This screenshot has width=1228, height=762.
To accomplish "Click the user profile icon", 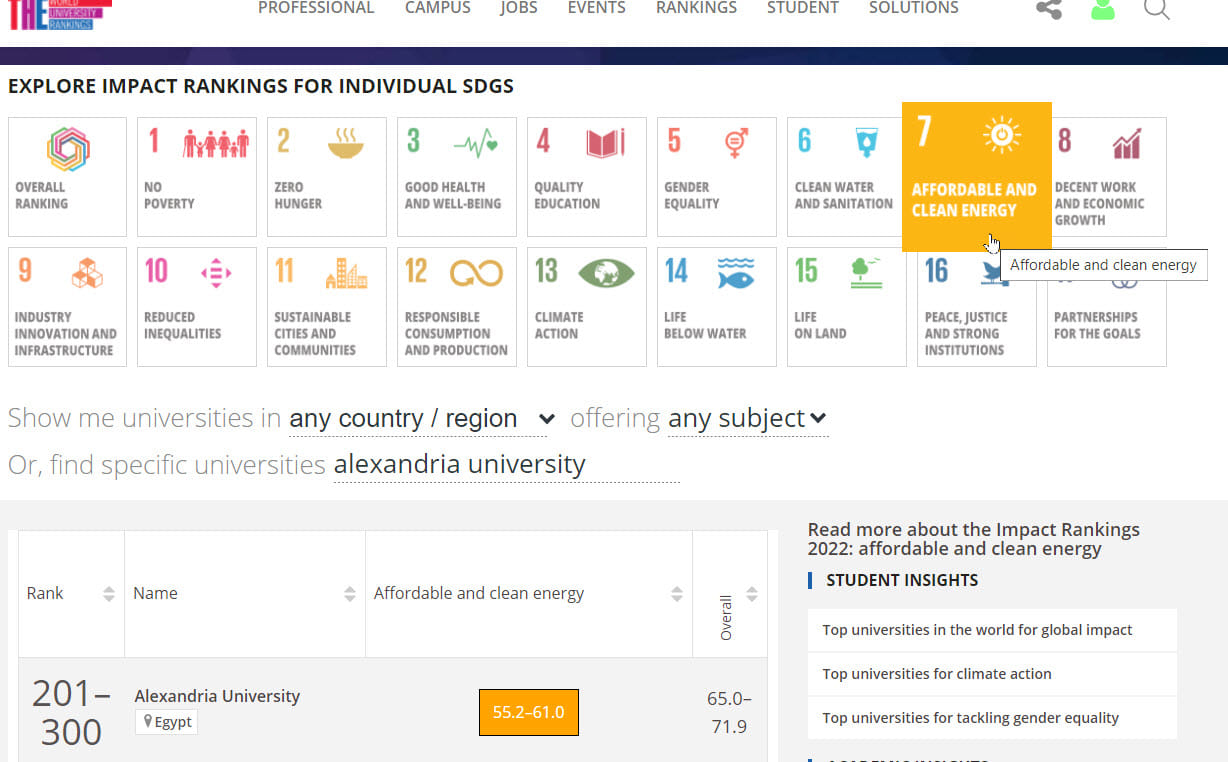I will pyautogui.click(x=1103, y=10).
